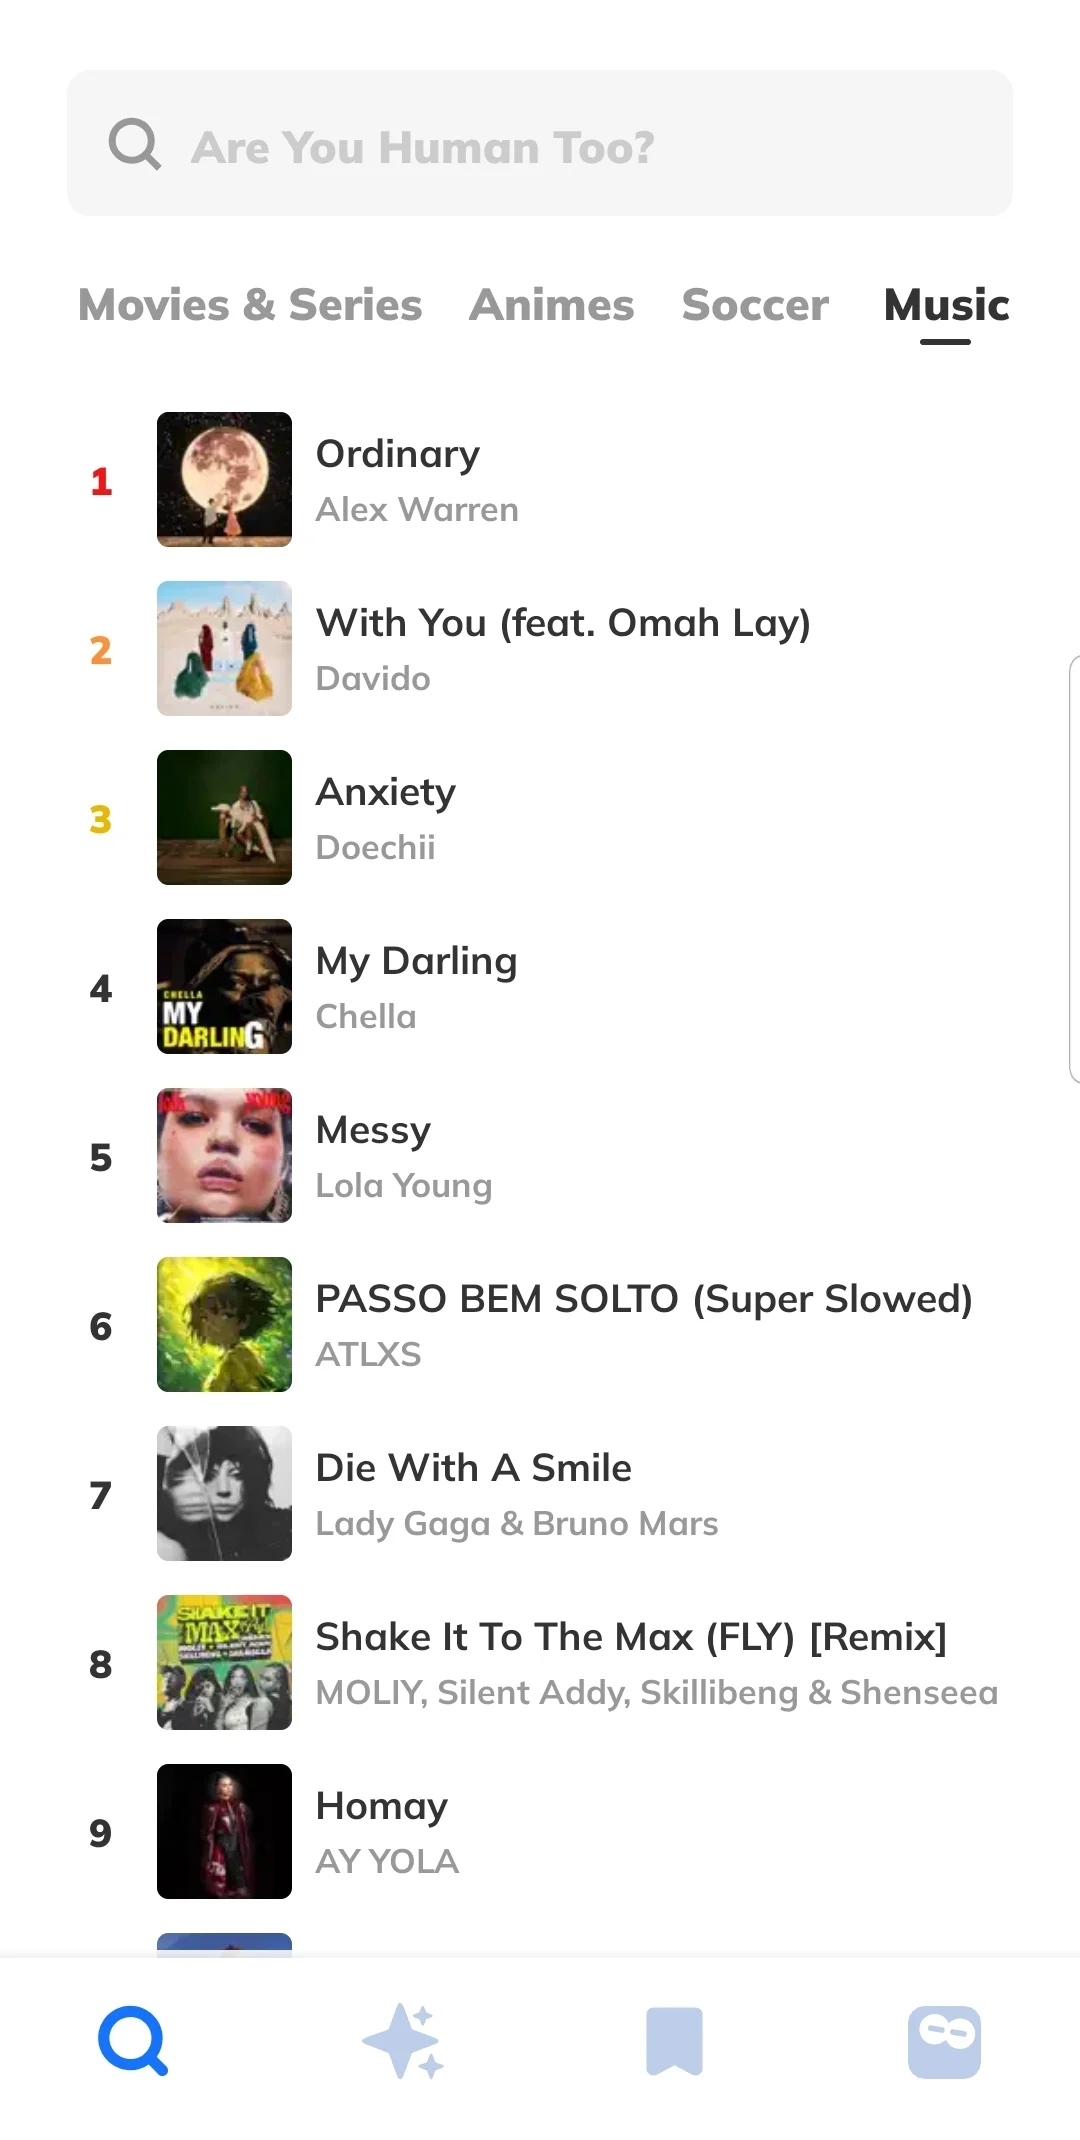Select the Messy song title
The image size is (1080, 2140).
click(x=373, y=1130)
